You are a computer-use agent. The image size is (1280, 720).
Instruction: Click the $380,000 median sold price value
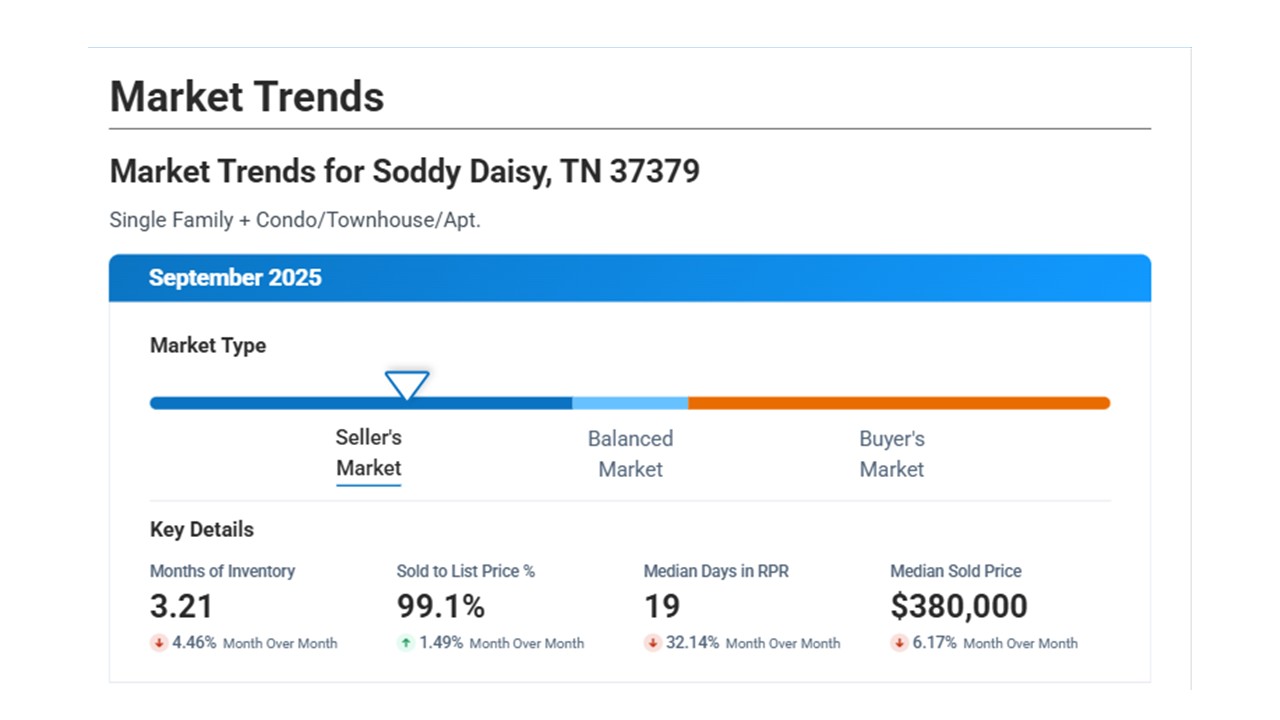tap(958, 606)
